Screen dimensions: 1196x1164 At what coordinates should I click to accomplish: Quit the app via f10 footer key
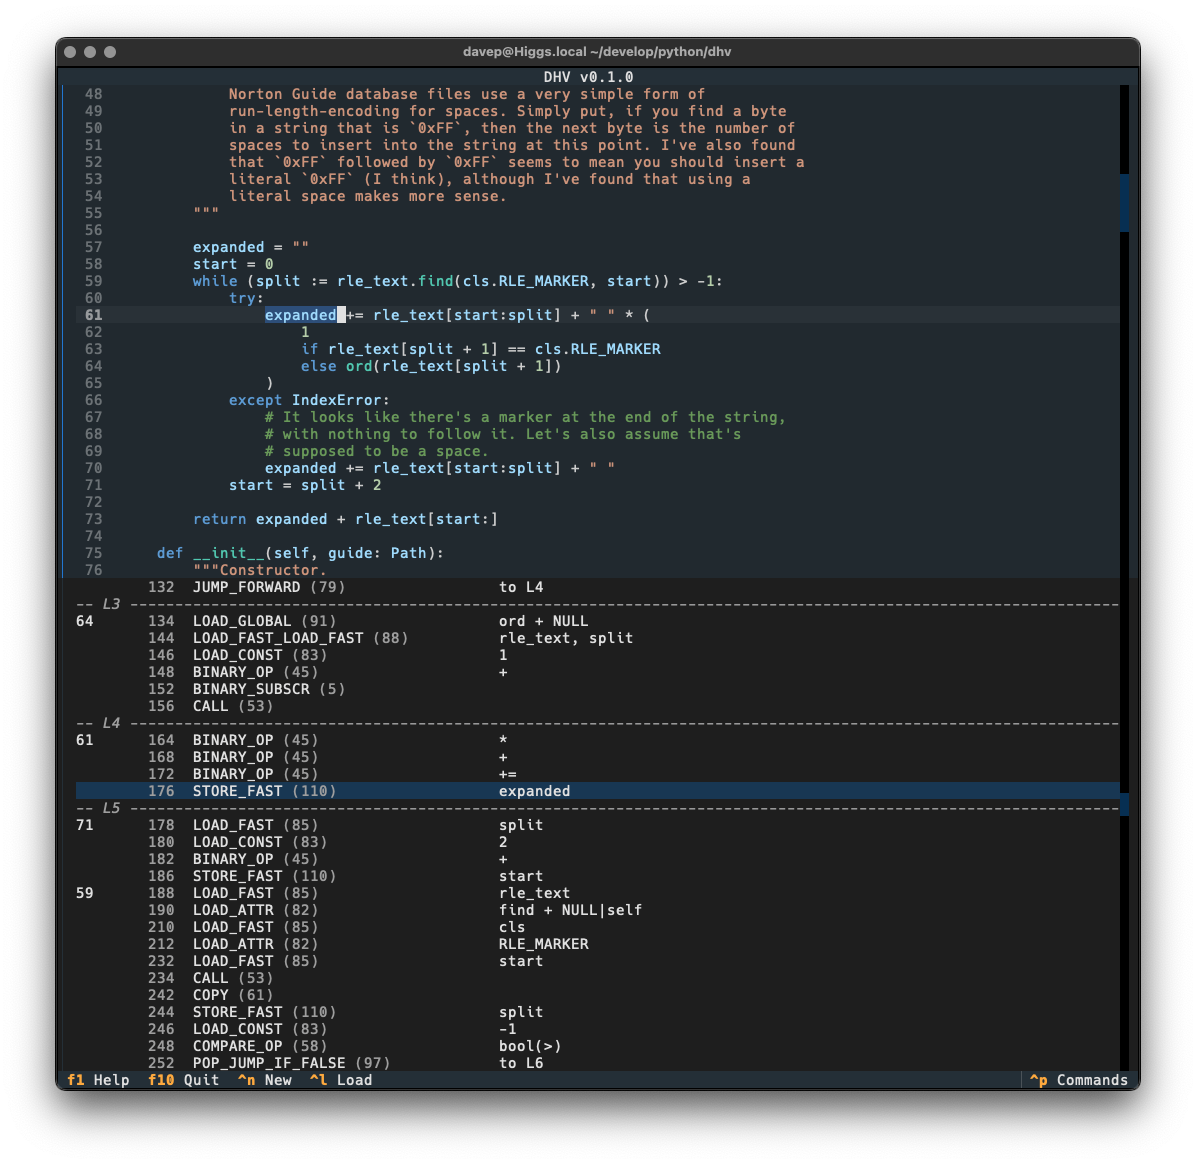pos(183,1079)
